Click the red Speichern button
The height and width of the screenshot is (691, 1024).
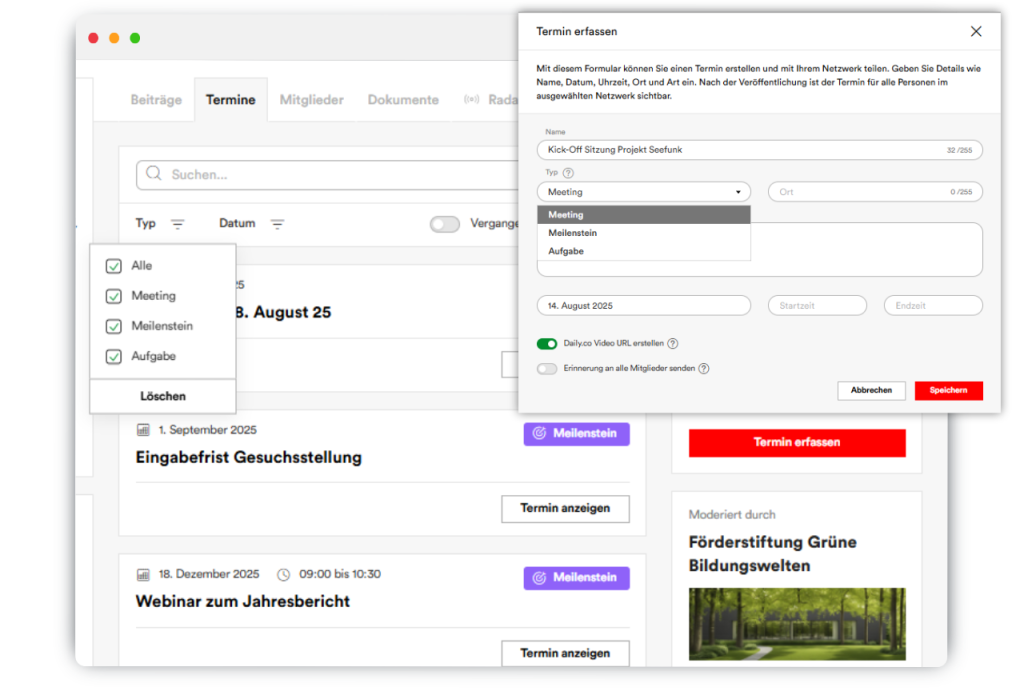pos(948,391)
